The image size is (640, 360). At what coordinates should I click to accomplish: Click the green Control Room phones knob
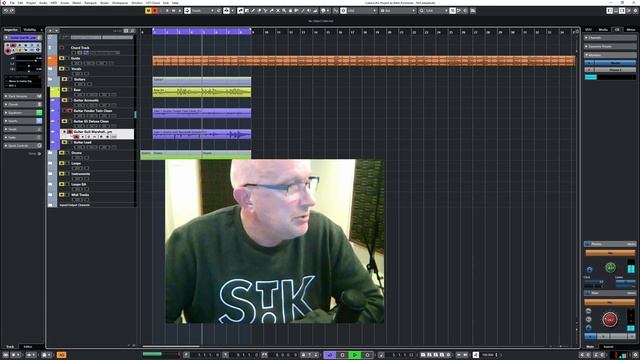tap(610, 268)
